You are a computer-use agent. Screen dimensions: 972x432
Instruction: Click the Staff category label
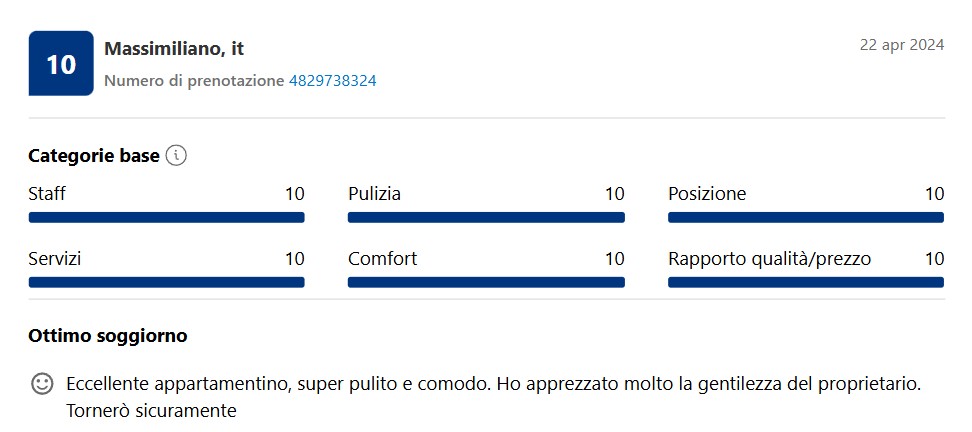point(47,194)
